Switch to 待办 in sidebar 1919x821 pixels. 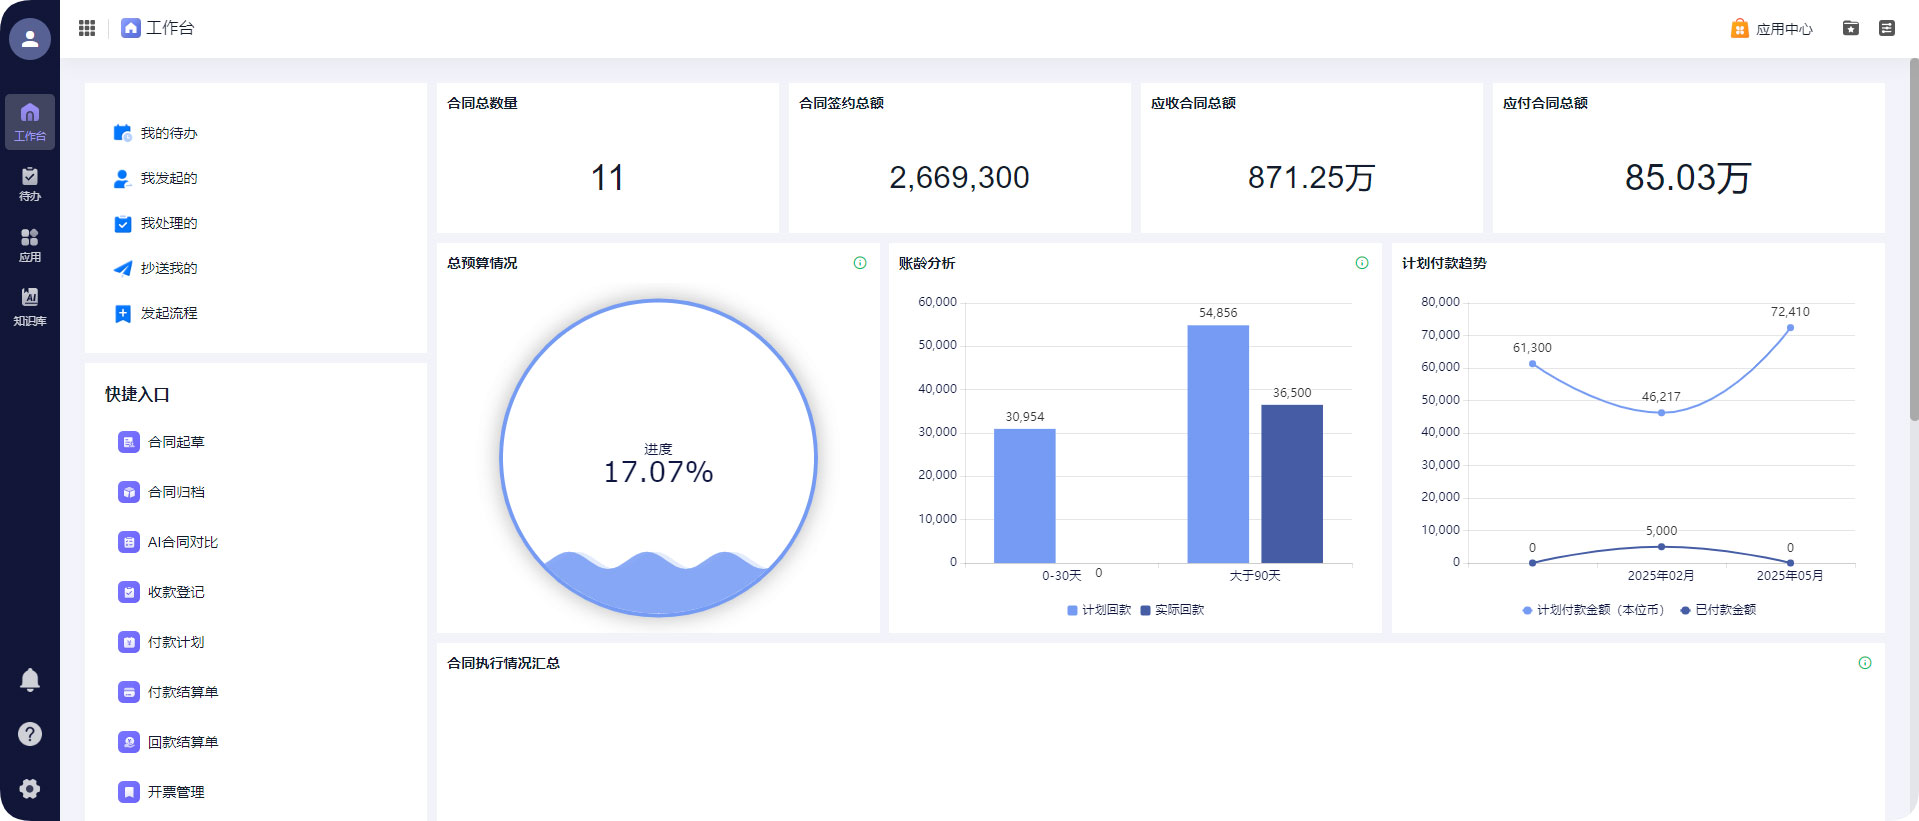tap(30, 184)
